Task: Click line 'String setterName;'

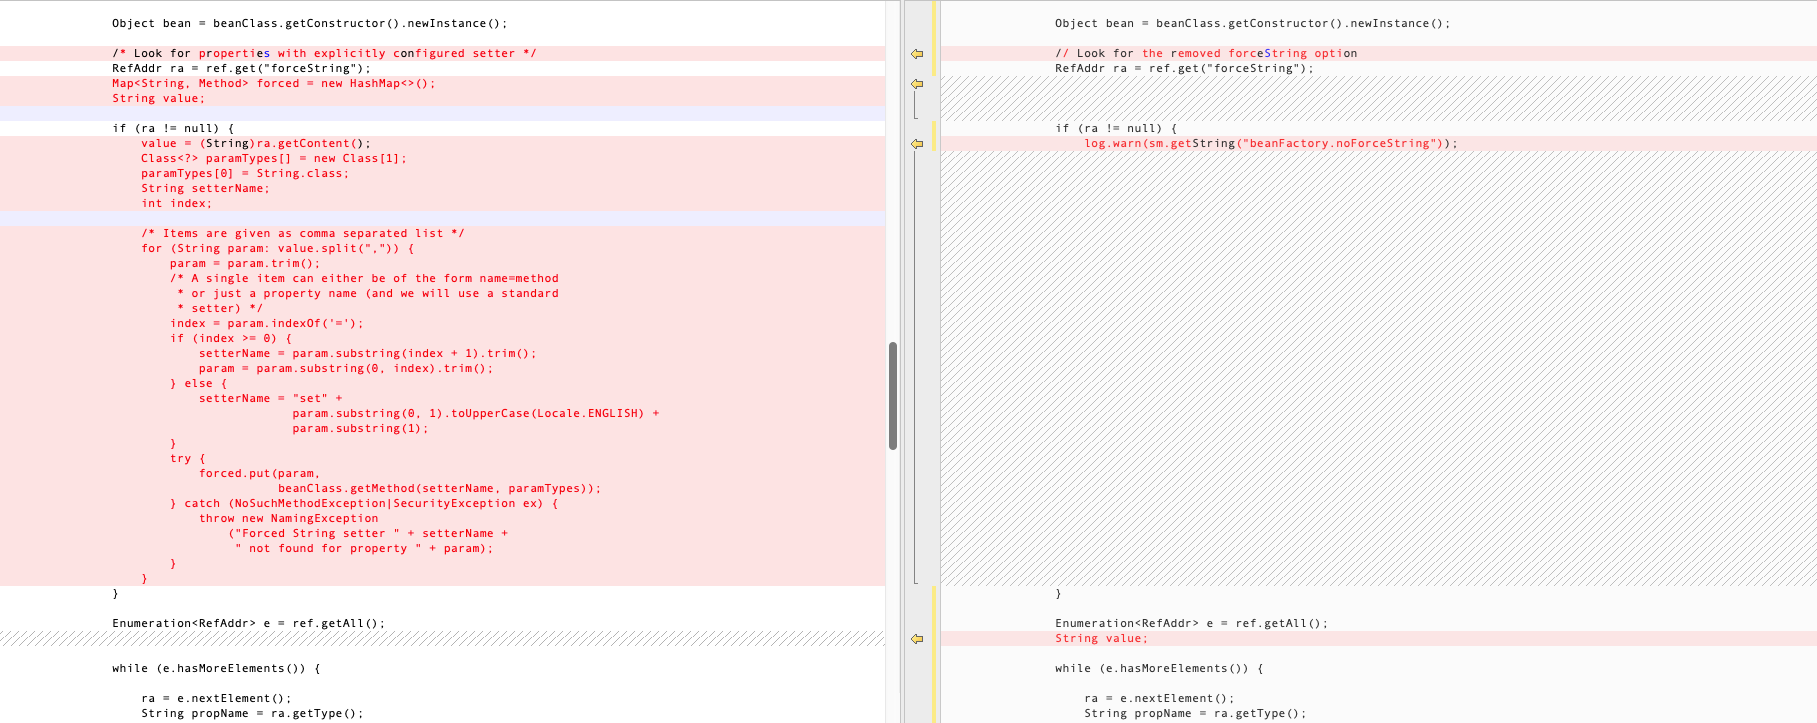Action: pos(205,189)
